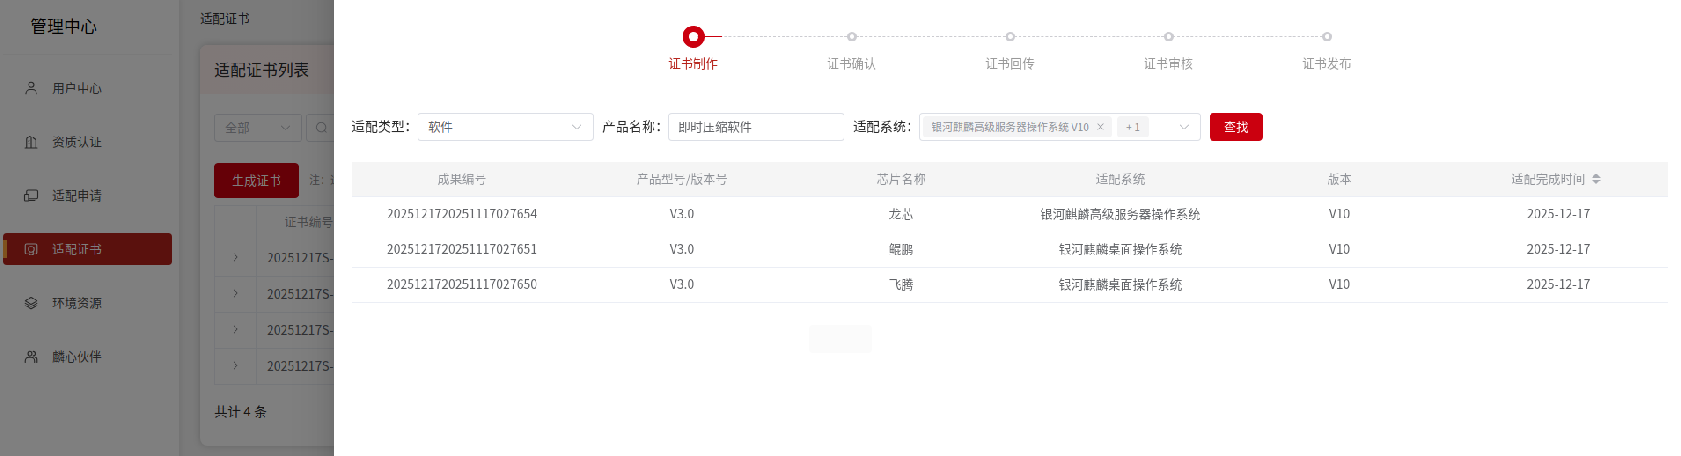Expand the last certificate row chevron
1681x456 pixels.
tap(236, 366)
